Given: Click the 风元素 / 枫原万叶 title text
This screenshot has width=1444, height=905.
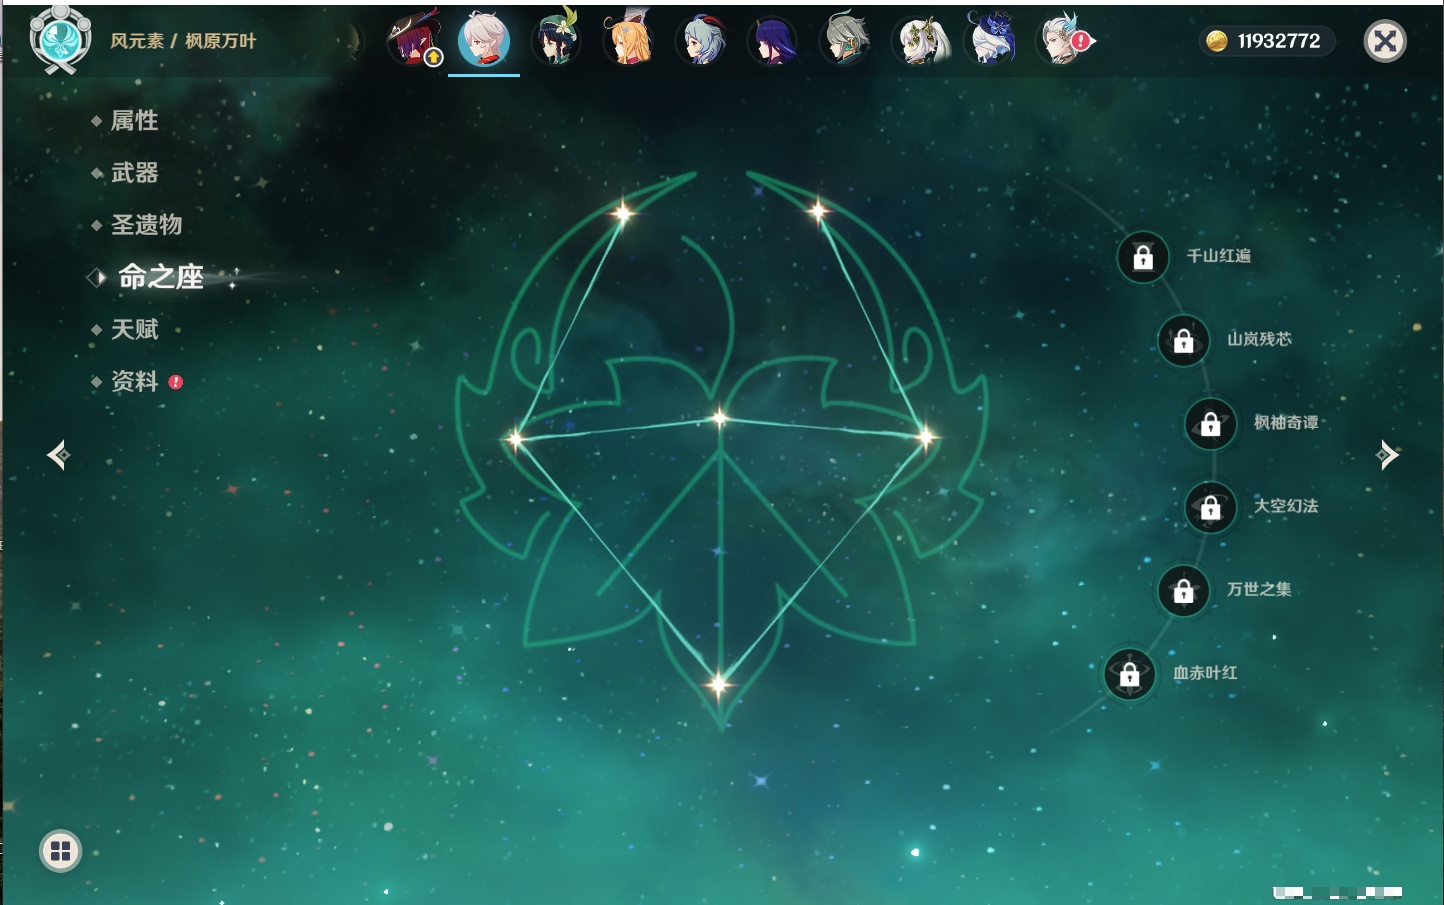Looking at the screenshot, I should 183,41.
